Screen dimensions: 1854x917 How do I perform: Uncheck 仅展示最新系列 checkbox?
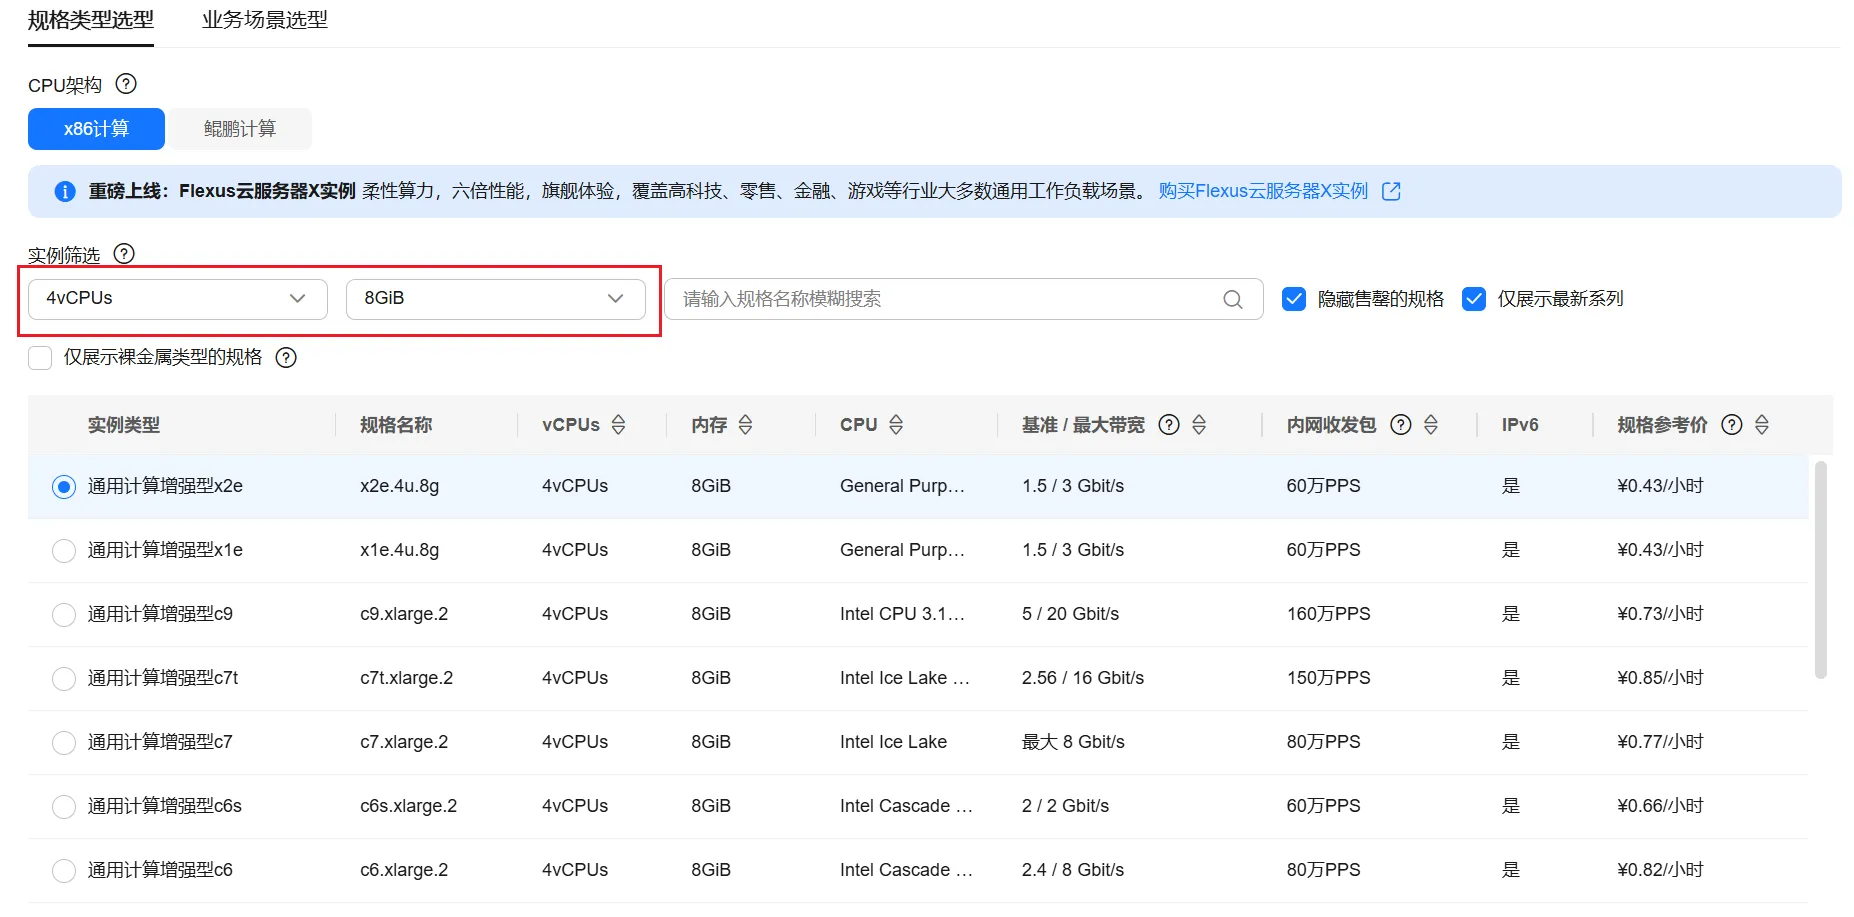tap(1474, 299)
